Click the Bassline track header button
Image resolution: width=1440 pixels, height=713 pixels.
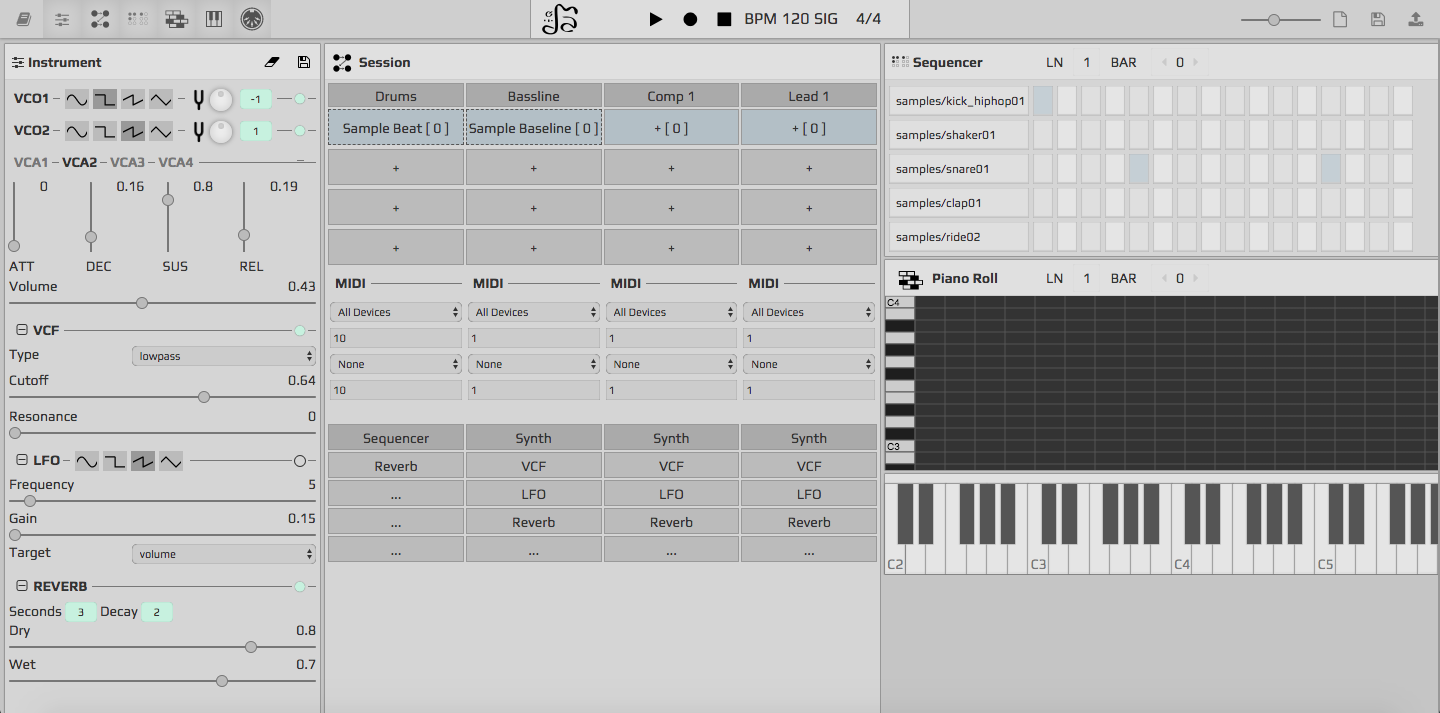coord(533,96)
